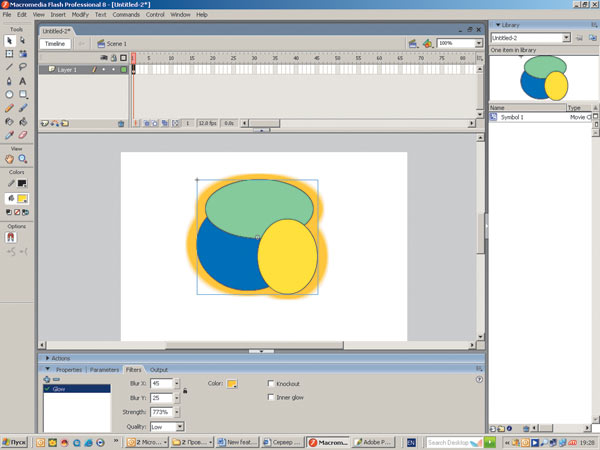Switch to the Properties tab
This screenshot has width=600, height=450.
point(68,369)
